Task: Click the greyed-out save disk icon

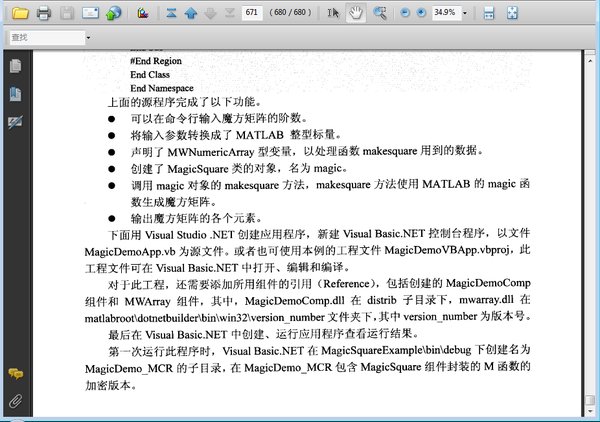Action: (x=67, y=13)
